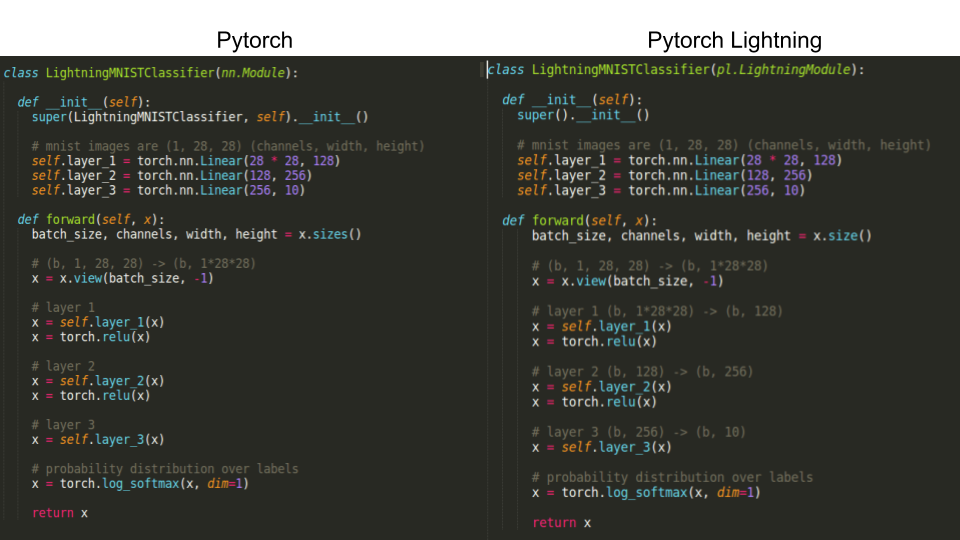The height and width of the screenshot is (540, 960).
Task: Click the "Pytorch Lightning" heading
Action: point(734,40)
